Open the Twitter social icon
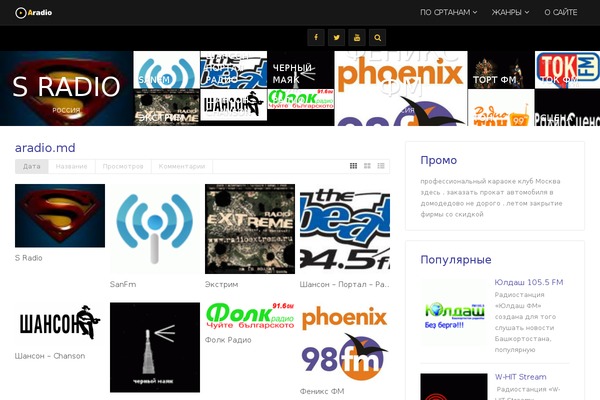This screenshot has width=600, height=400. pos(336,38)
